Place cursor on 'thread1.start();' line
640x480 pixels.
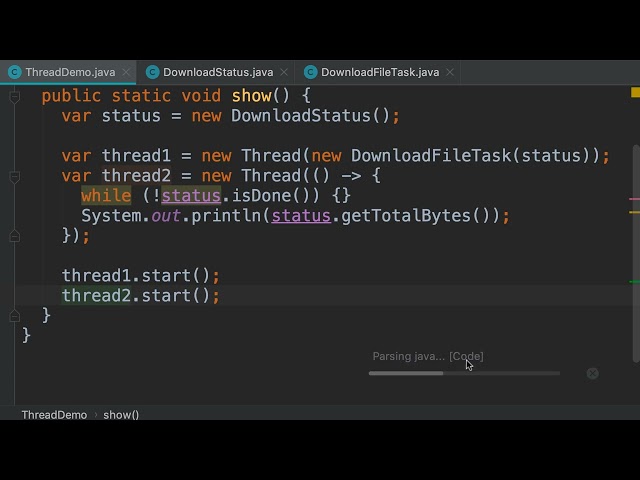pyautogui.click(x=140, y=276)
